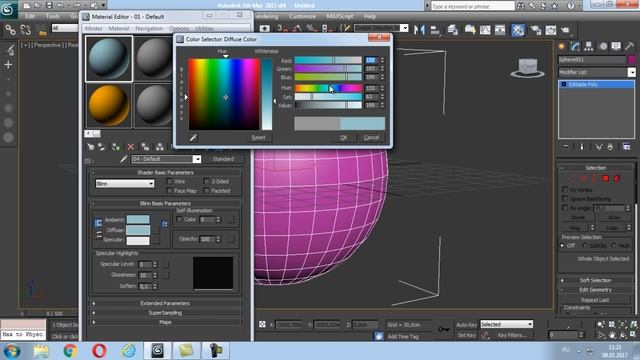Image resolution: width=640 pixels, height=360 pixels.
Task: Open the Customize menu
Action: coord(302,16)
